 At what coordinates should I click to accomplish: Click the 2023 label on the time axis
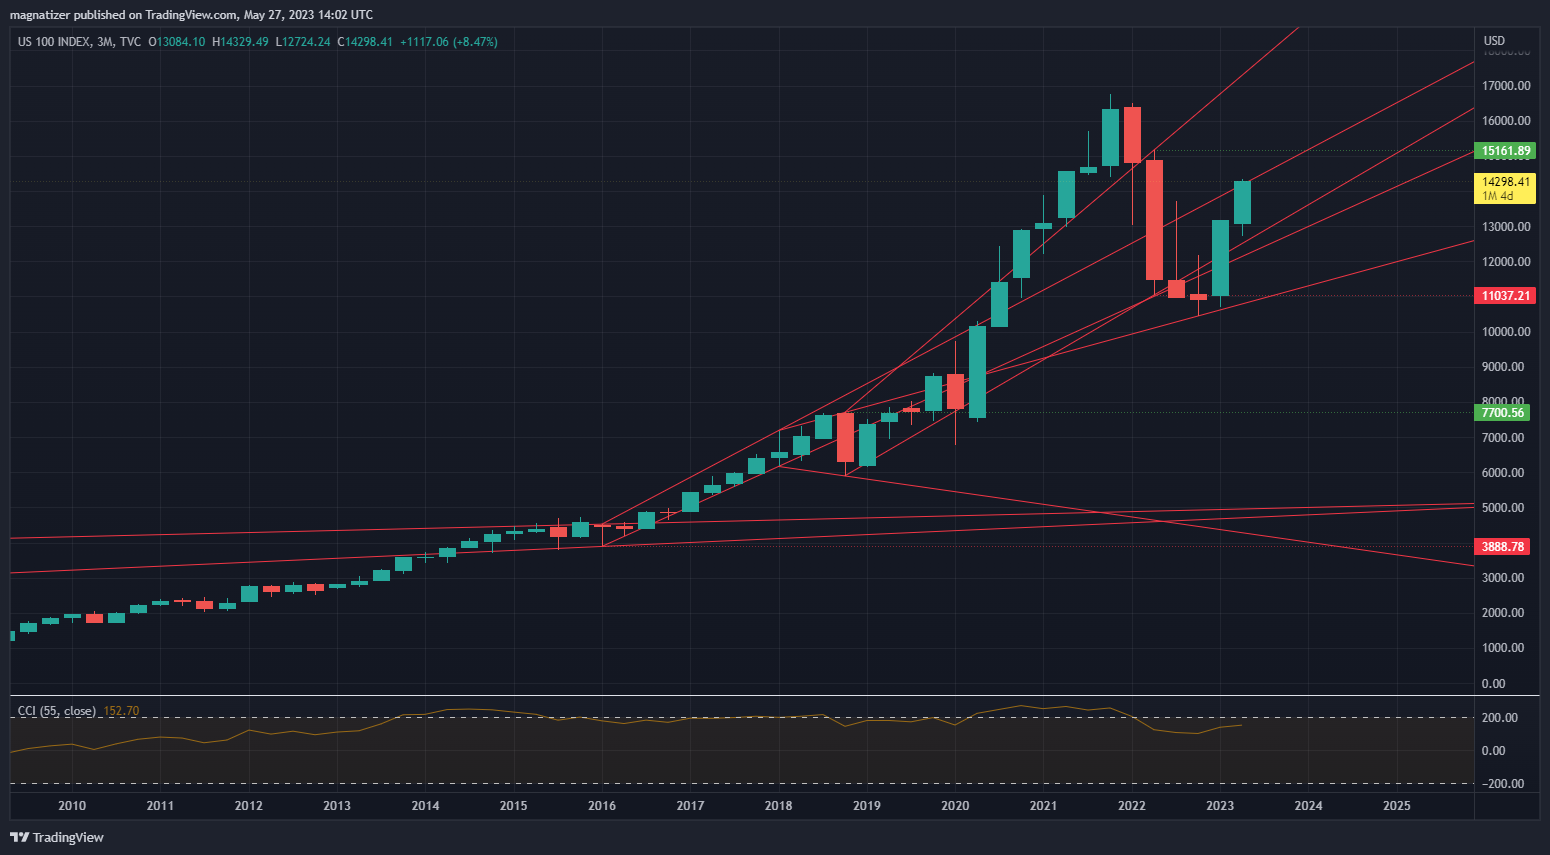click(x=1220, y=806)
